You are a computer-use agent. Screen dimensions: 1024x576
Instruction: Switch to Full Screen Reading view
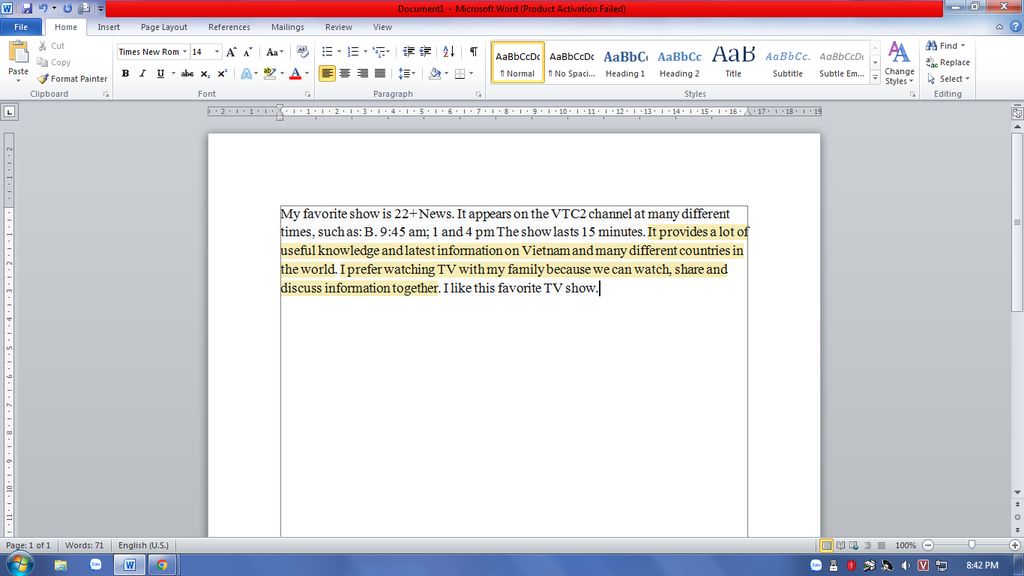pyautogui.click(x=840, y=545)
